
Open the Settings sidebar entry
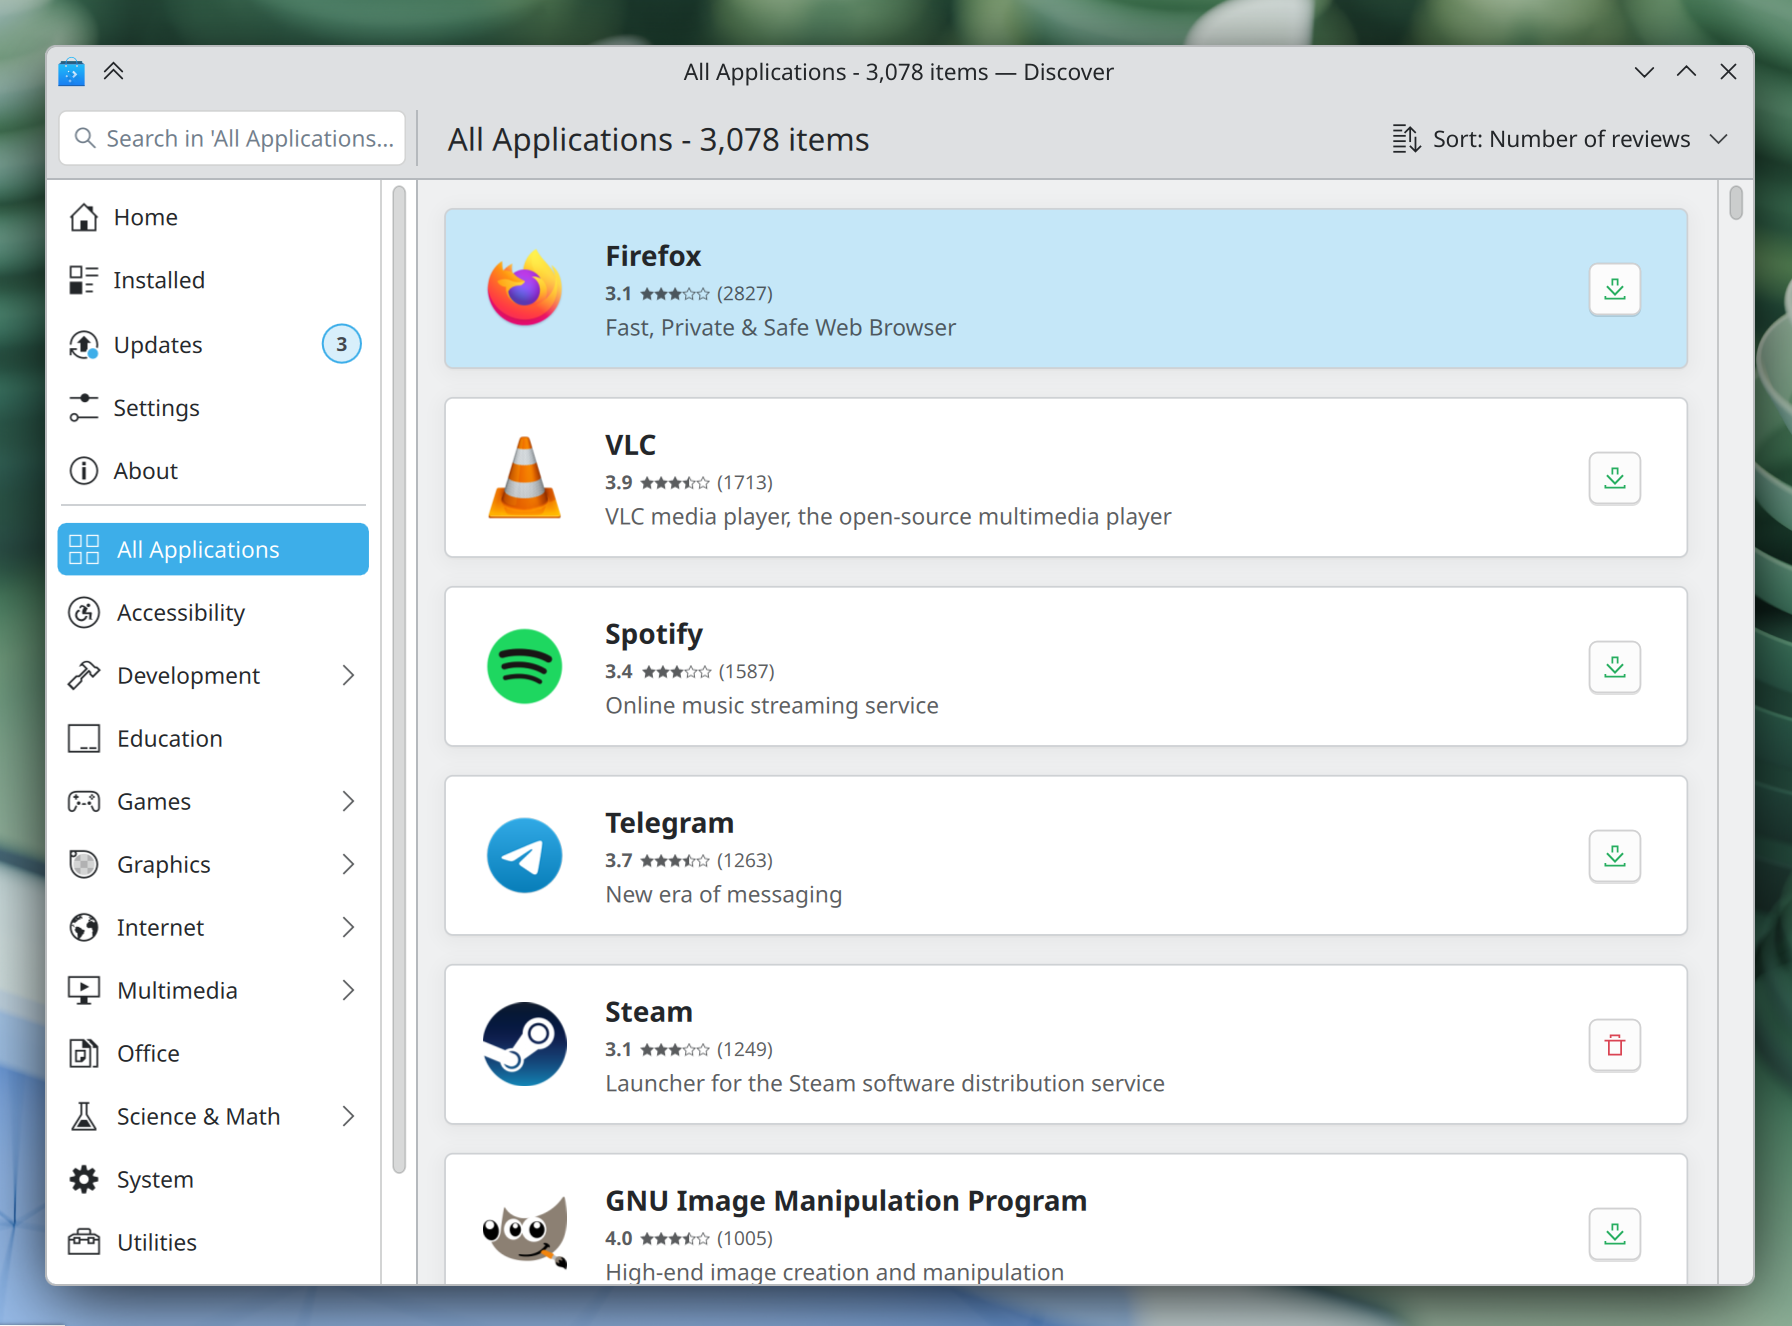tap(156, 408)
